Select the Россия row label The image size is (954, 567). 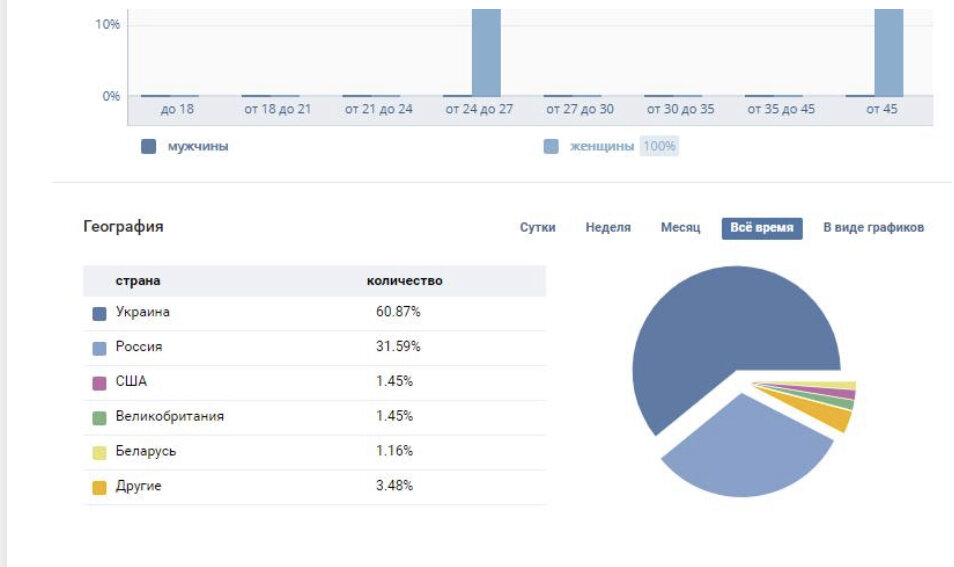coord(139,346)
